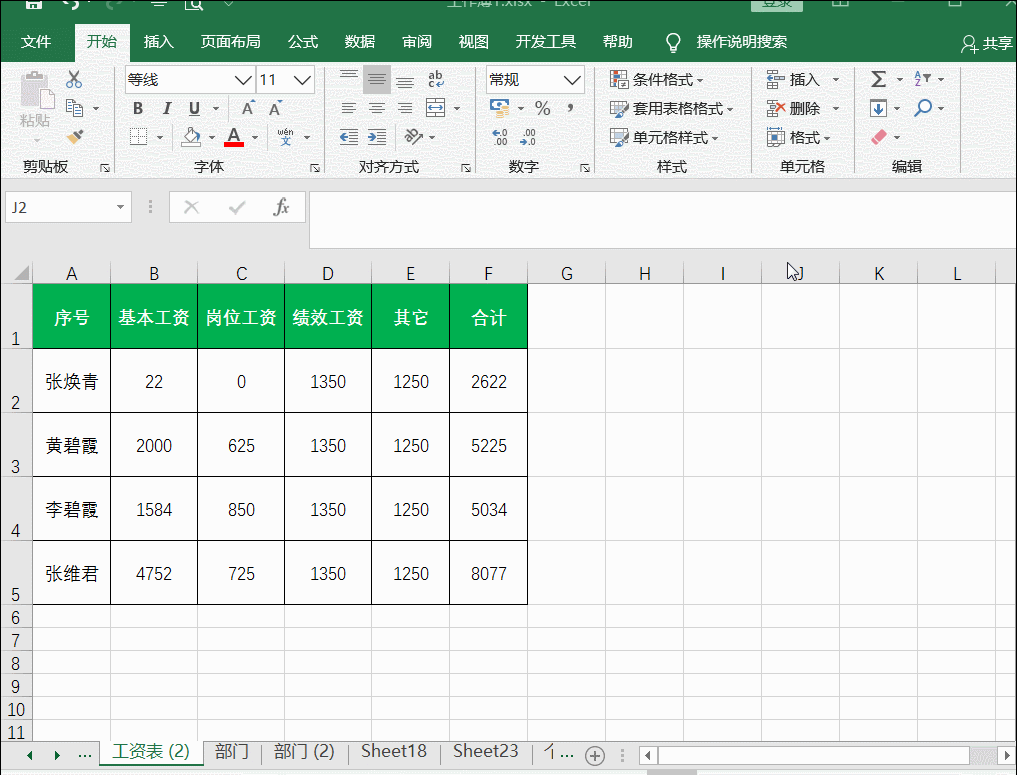The height and width of the screenshot is (775, 1017).
Task: Toggle Bold formatting
Action: (x=138, y=108)
